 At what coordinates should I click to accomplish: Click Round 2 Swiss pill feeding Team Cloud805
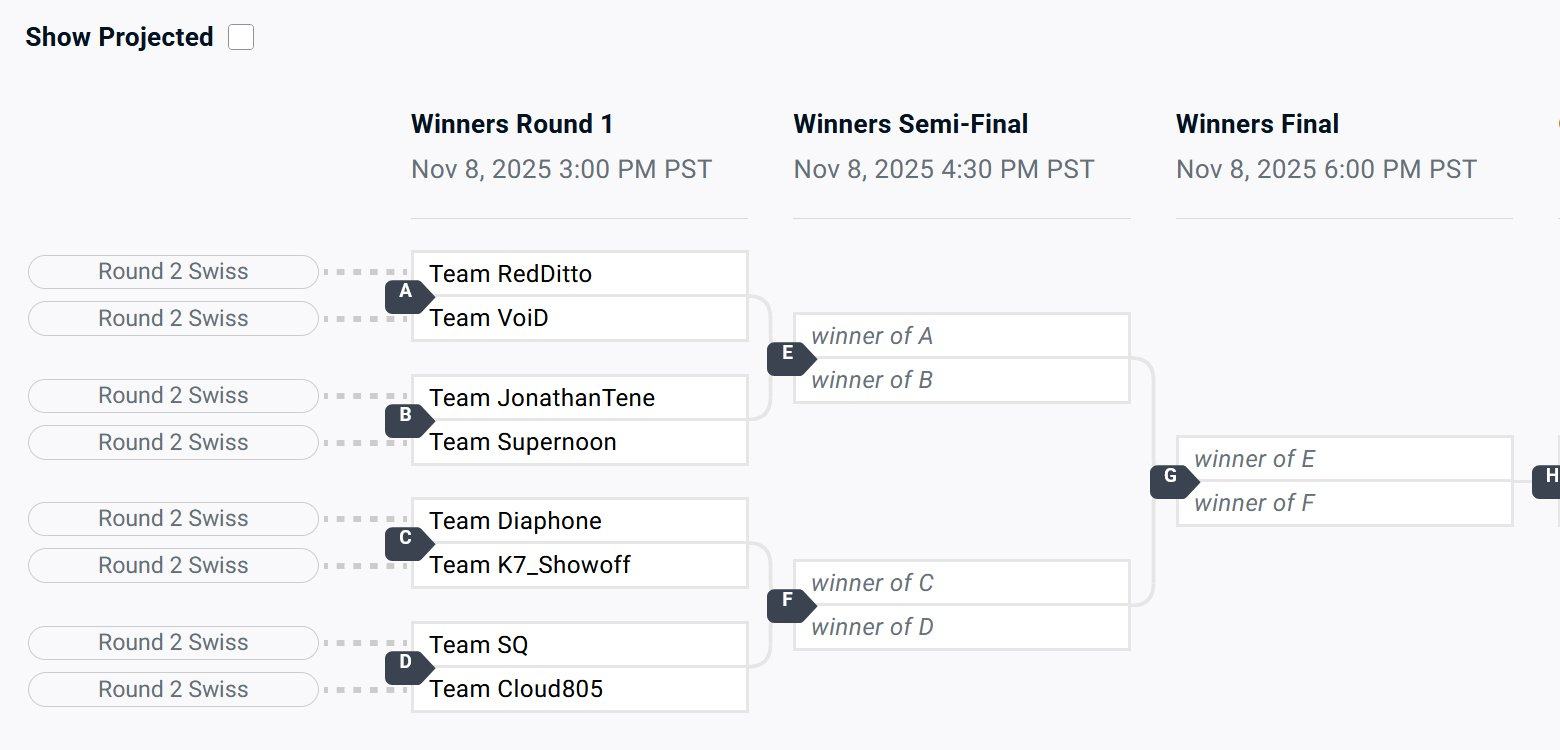click(x=173, y=689)
